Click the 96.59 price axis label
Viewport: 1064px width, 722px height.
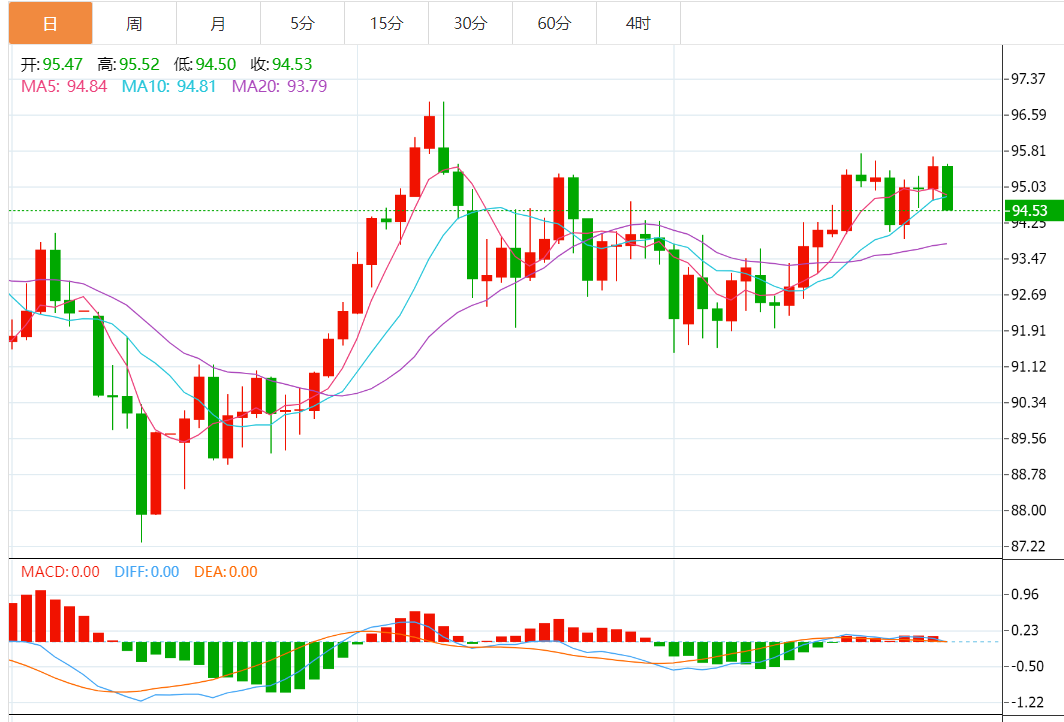(1028, 115)
